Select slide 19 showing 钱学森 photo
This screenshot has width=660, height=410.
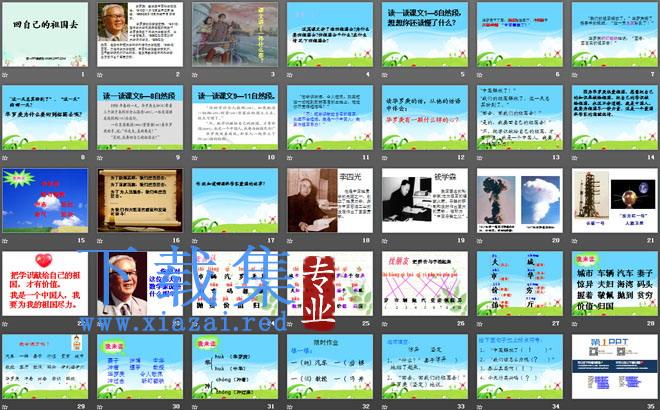pos(425,200)
